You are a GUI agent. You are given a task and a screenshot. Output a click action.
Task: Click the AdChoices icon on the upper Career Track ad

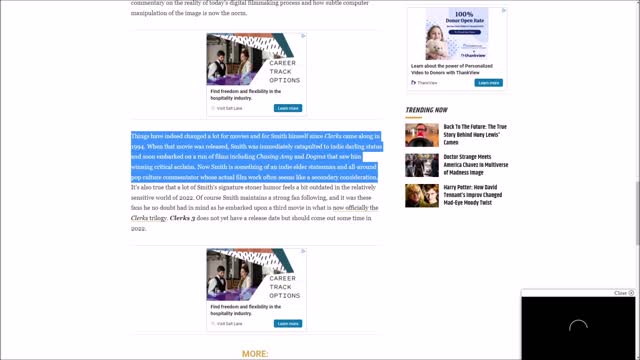point(303,36)
